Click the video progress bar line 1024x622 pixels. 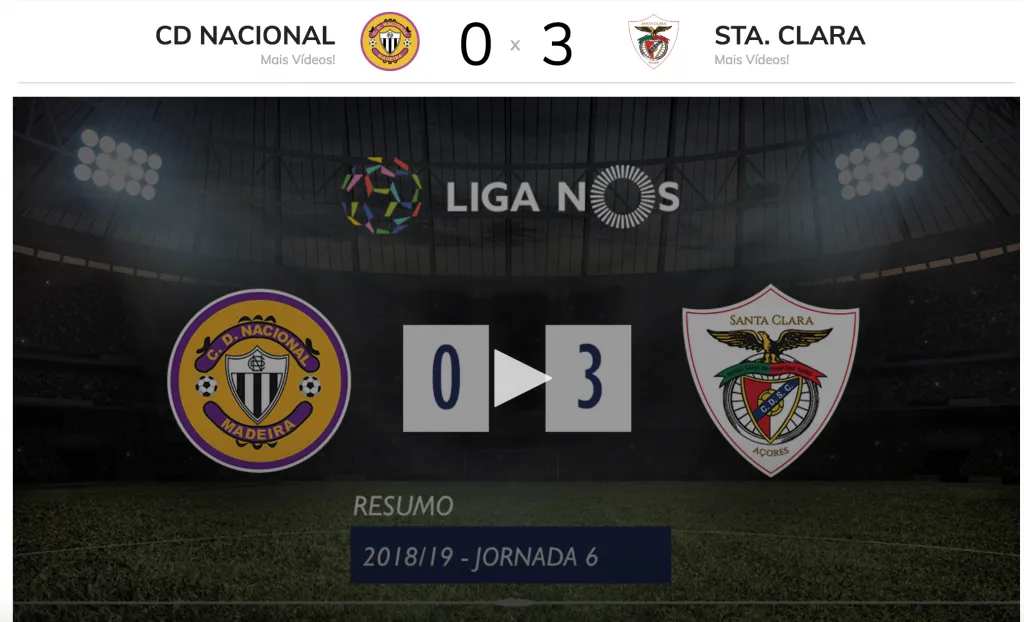pos(516,602)
